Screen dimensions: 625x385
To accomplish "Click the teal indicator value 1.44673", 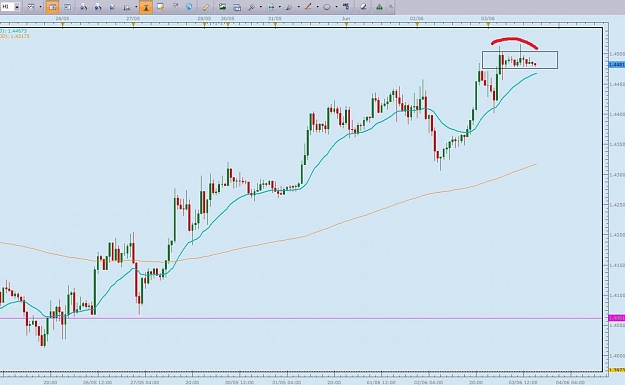I will [18, 31].
